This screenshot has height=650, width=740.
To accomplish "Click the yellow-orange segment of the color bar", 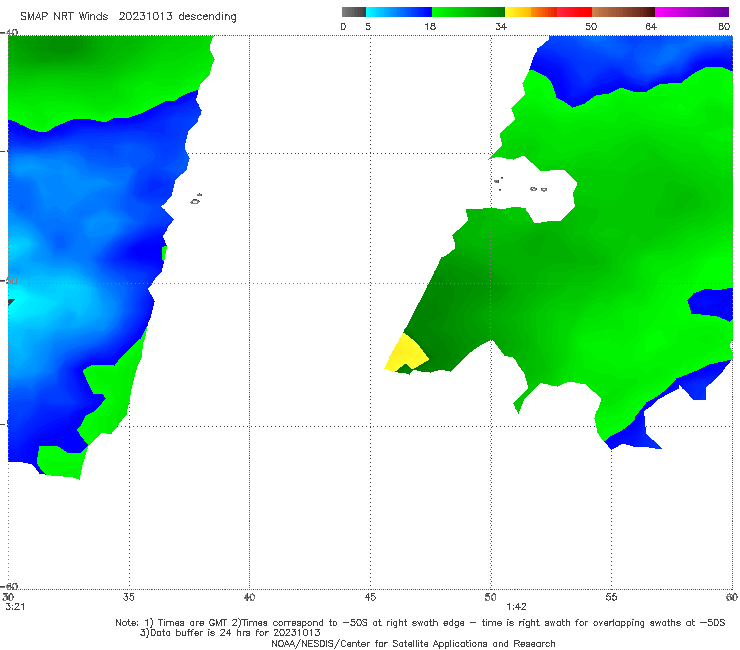I will pos(530,12).
